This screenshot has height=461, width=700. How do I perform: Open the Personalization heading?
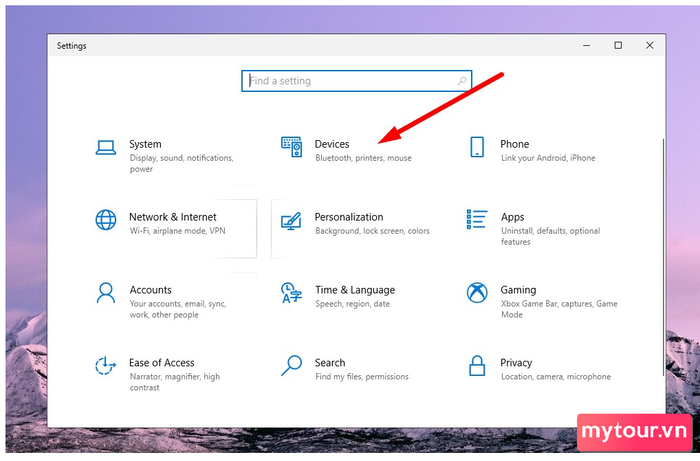(349, 217)
